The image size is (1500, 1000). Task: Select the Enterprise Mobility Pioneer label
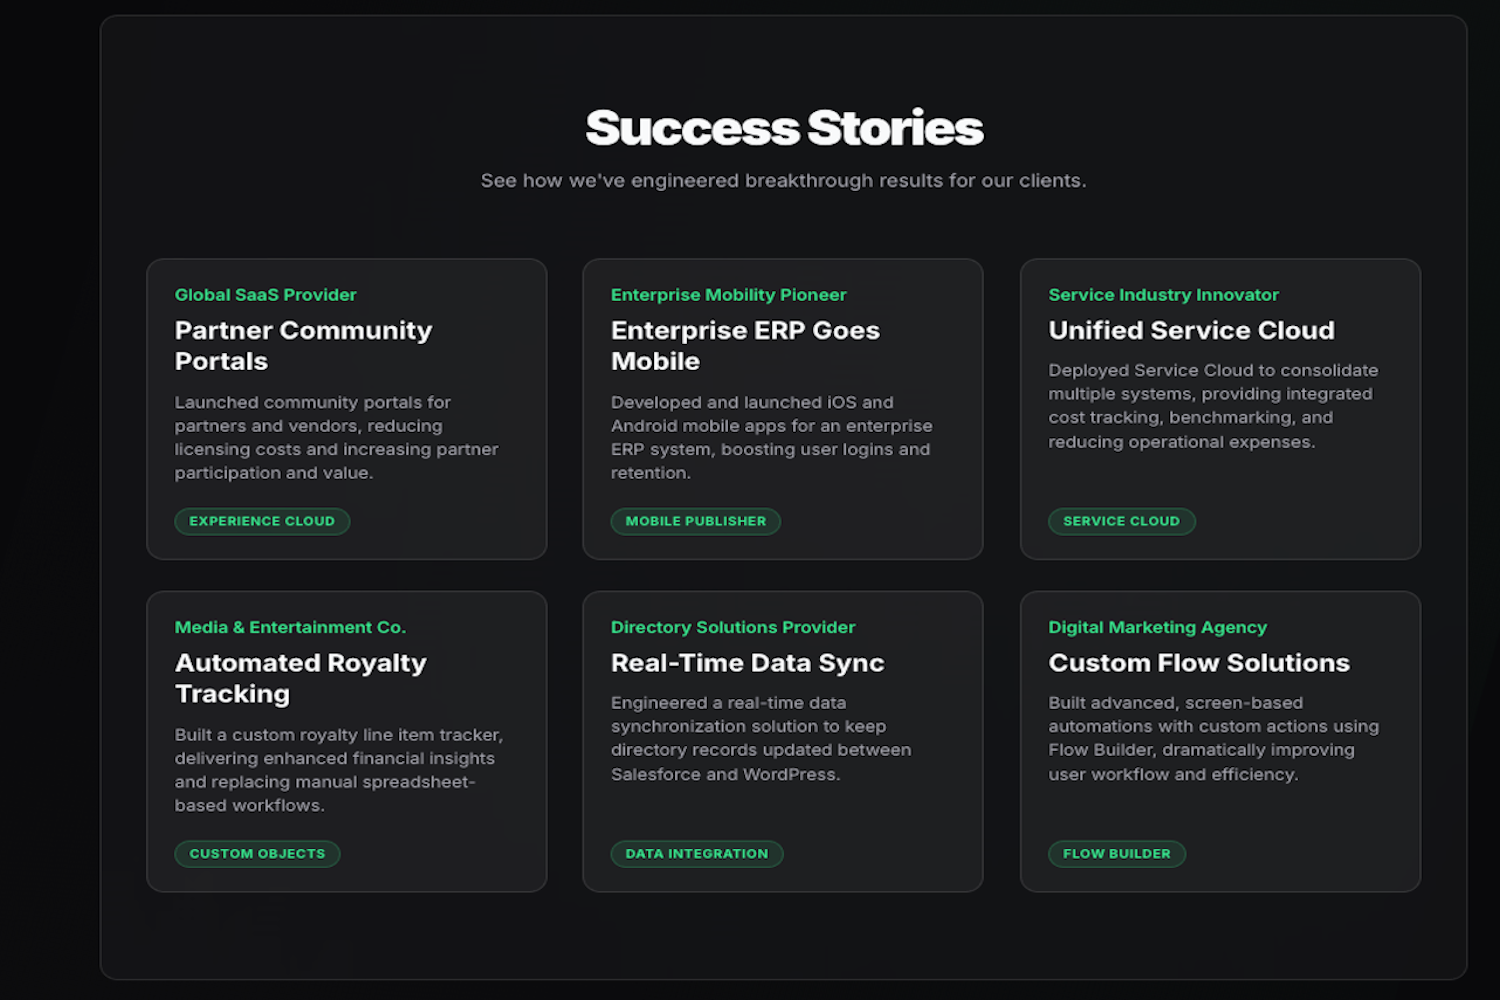pos(728,295)
